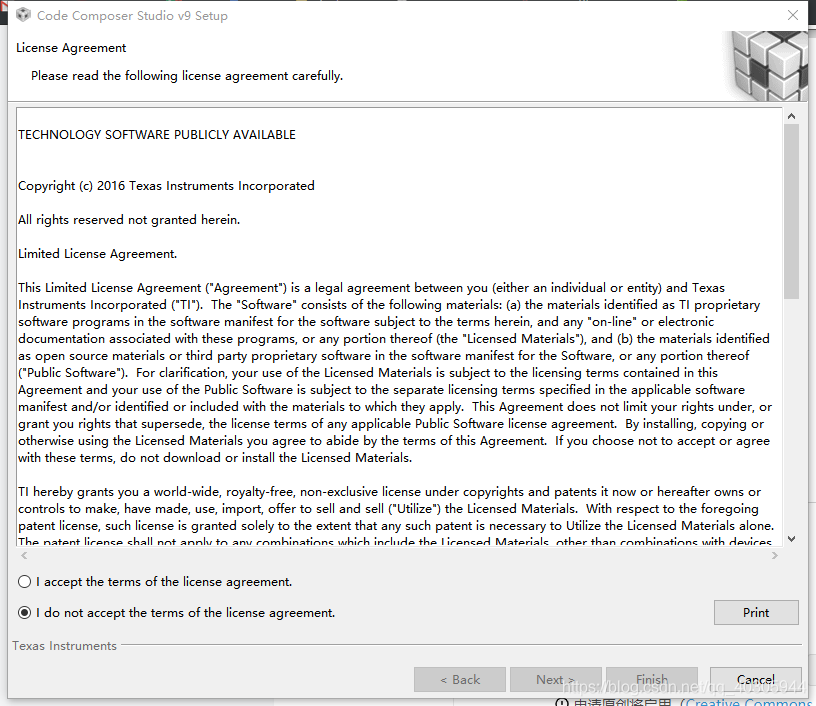Select "I accept the terms" radio button

point(25,582)
